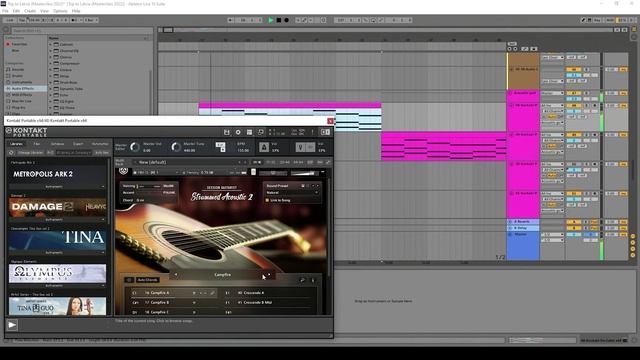Screen dimensions: 640x360
Task: Adjust the Master Tune knob in Kontakt
Action: coord(176,147)
